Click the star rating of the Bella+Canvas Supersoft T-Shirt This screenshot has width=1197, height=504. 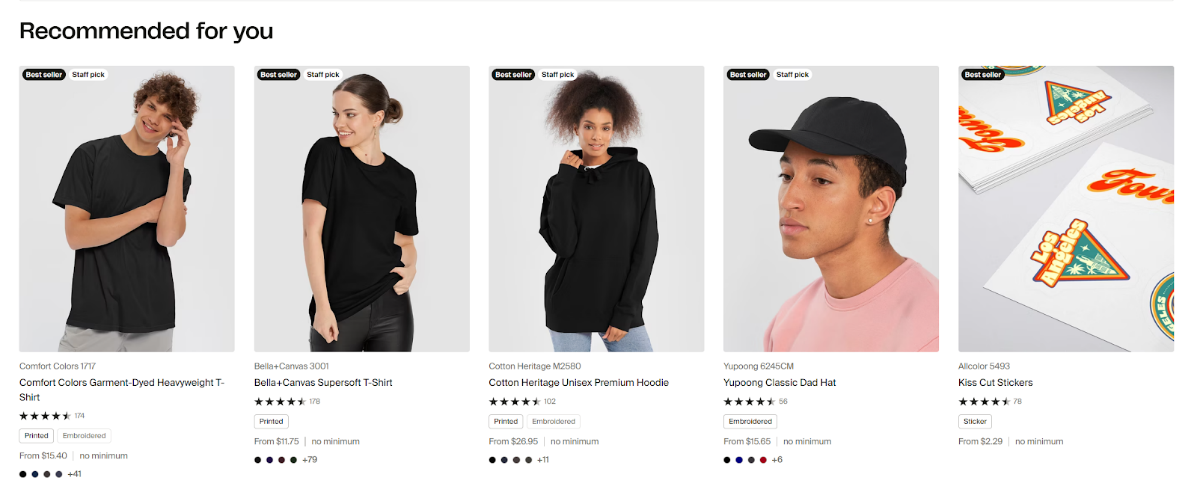click(x=279, y=401)
